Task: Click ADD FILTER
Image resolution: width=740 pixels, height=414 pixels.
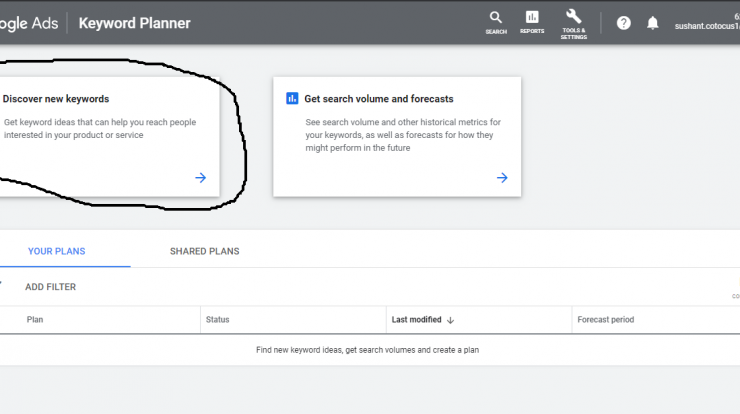Action: (50, 287)
